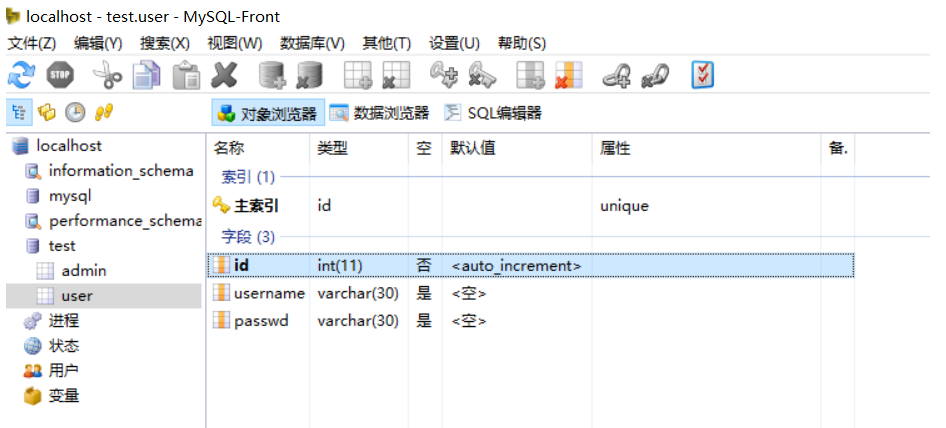Click the scissors cut icon
The width and height of the screenshot is (946, 428).
106,74
